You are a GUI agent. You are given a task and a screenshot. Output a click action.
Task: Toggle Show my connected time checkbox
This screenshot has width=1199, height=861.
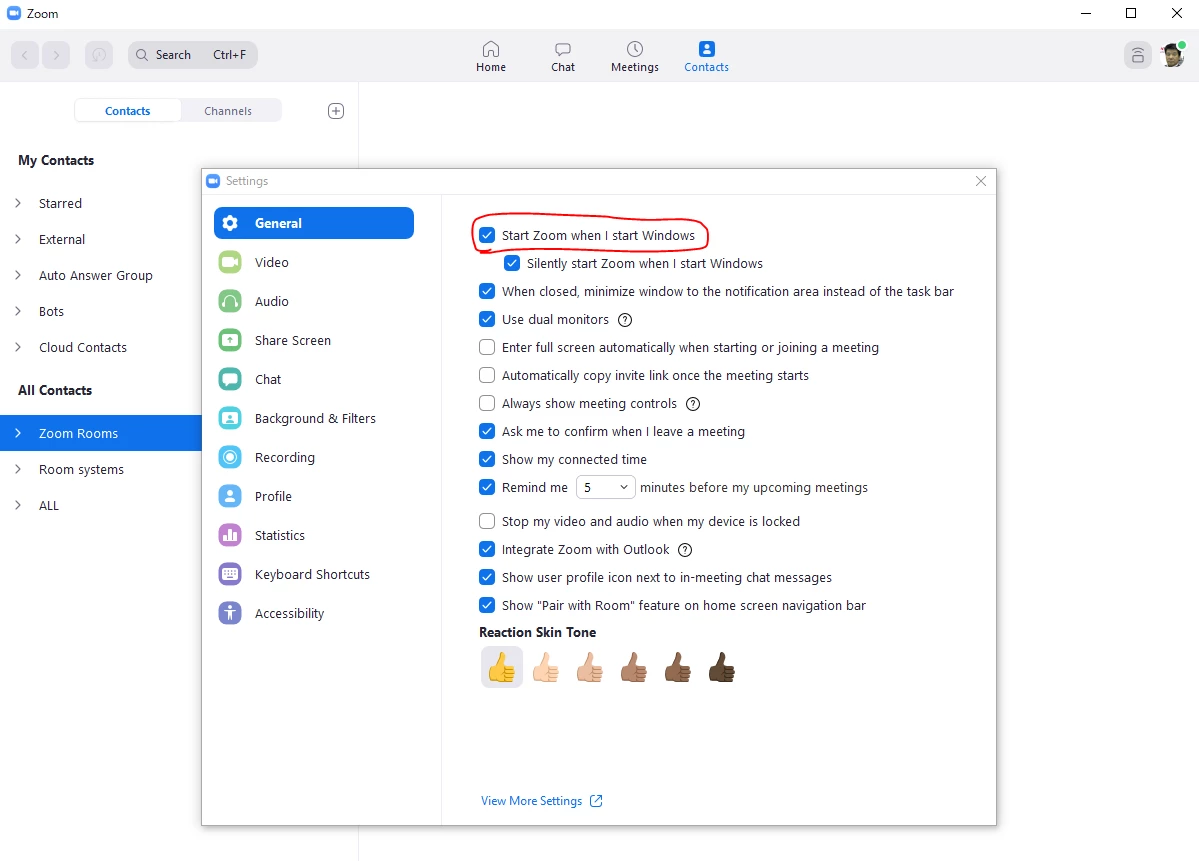(x=487, y=459)
